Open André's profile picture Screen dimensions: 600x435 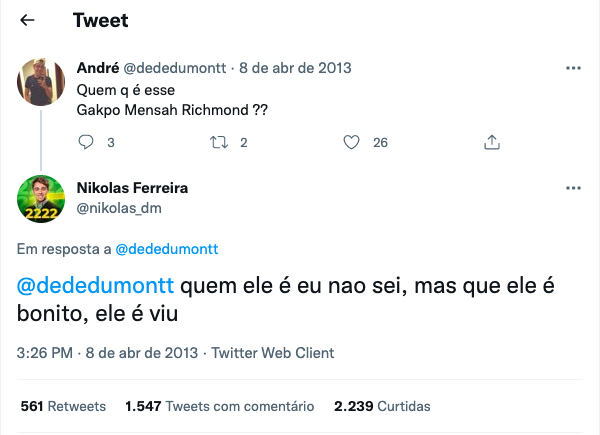click(x=41, y=82)
